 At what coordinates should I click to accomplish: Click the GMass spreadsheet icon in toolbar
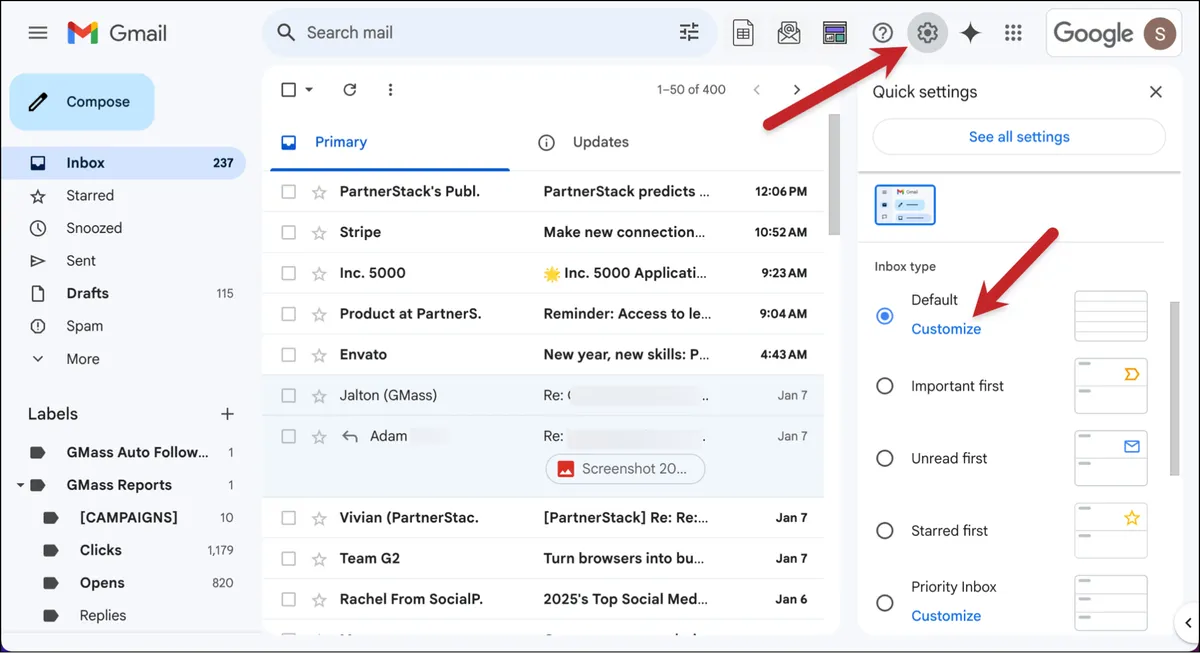click(x=743, y=33)
